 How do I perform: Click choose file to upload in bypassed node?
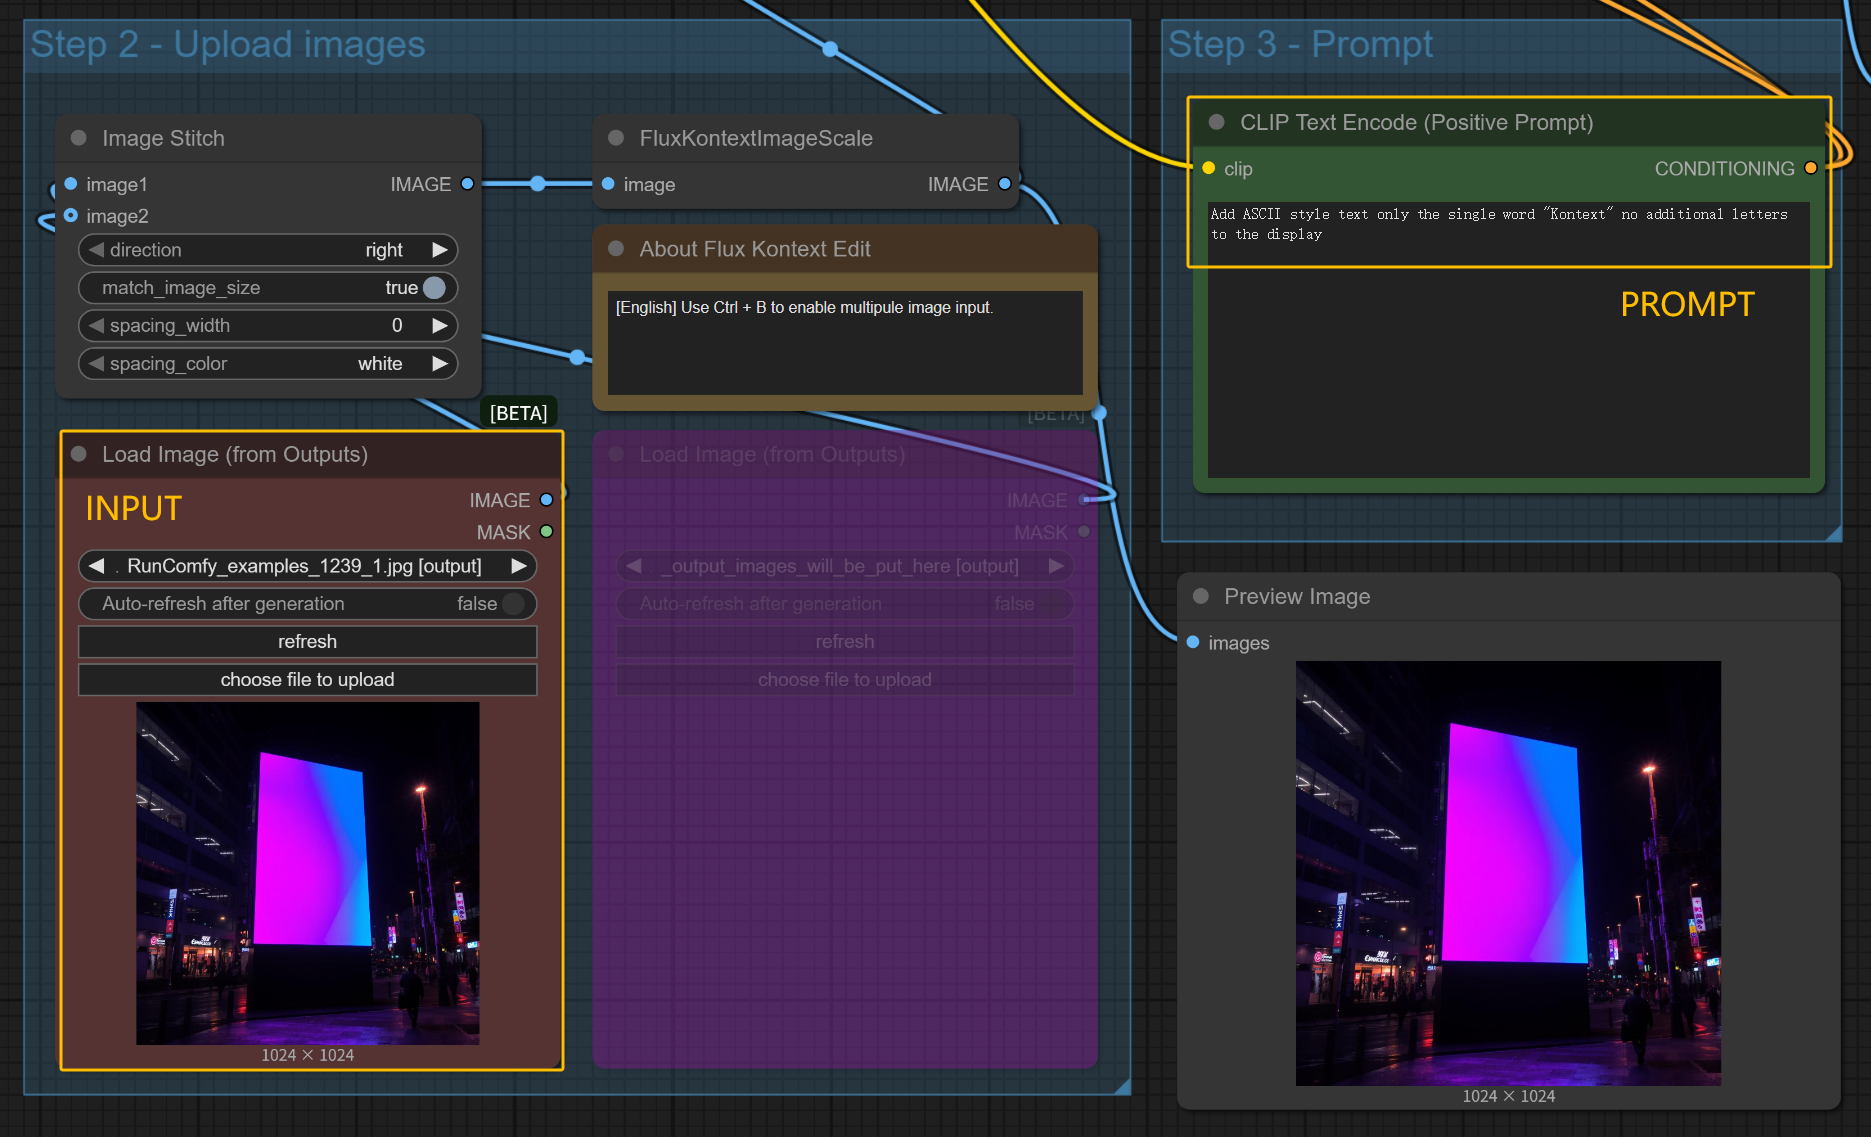coord(845,680)
